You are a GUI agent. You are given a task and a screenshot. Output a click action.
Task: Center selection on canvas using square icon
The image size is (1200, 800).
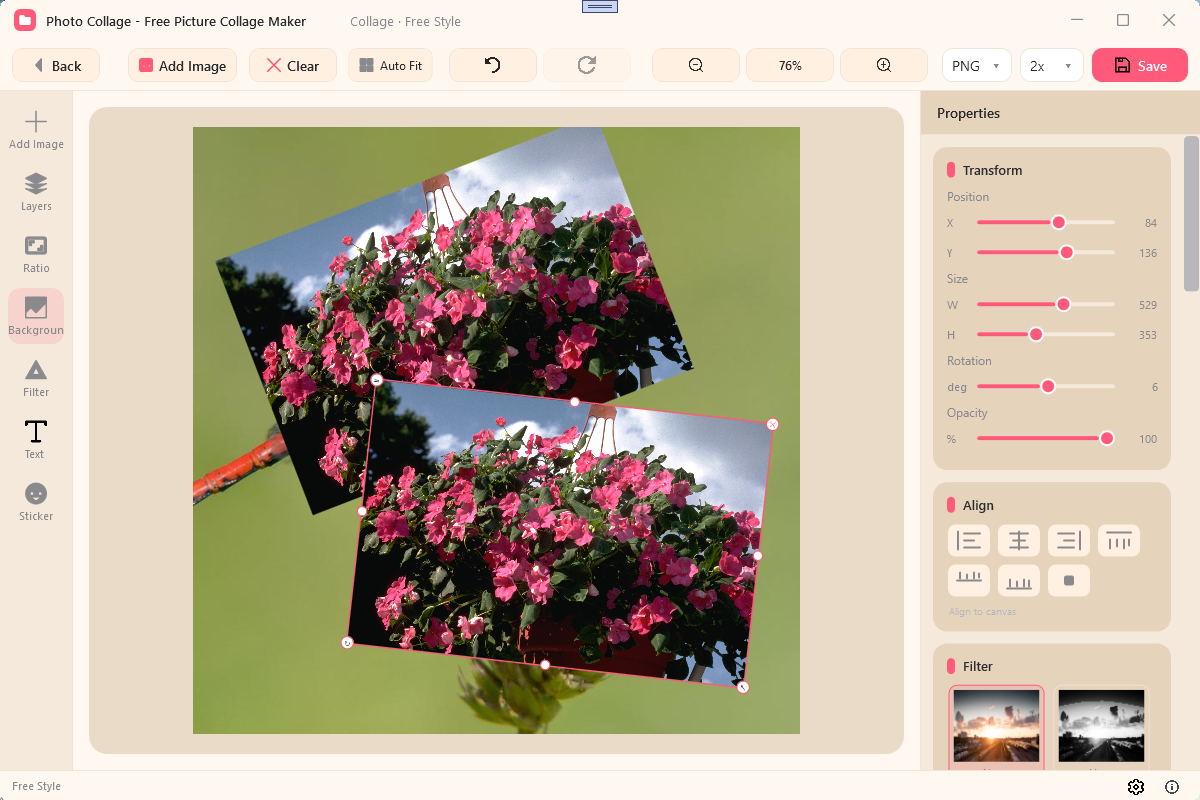(x=1069, y=580)
